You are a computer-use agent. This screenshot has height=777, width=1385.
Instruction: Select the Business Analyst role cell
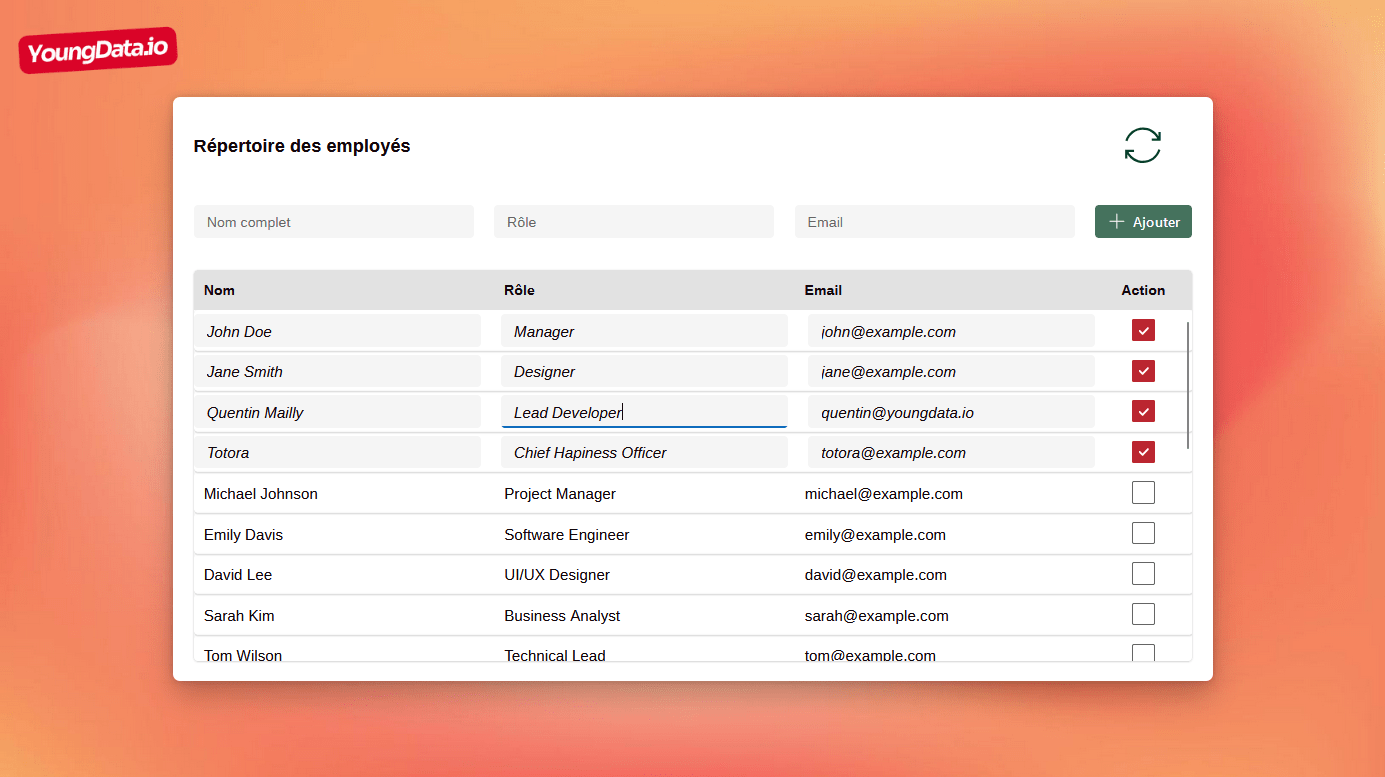tap(562, 615)
